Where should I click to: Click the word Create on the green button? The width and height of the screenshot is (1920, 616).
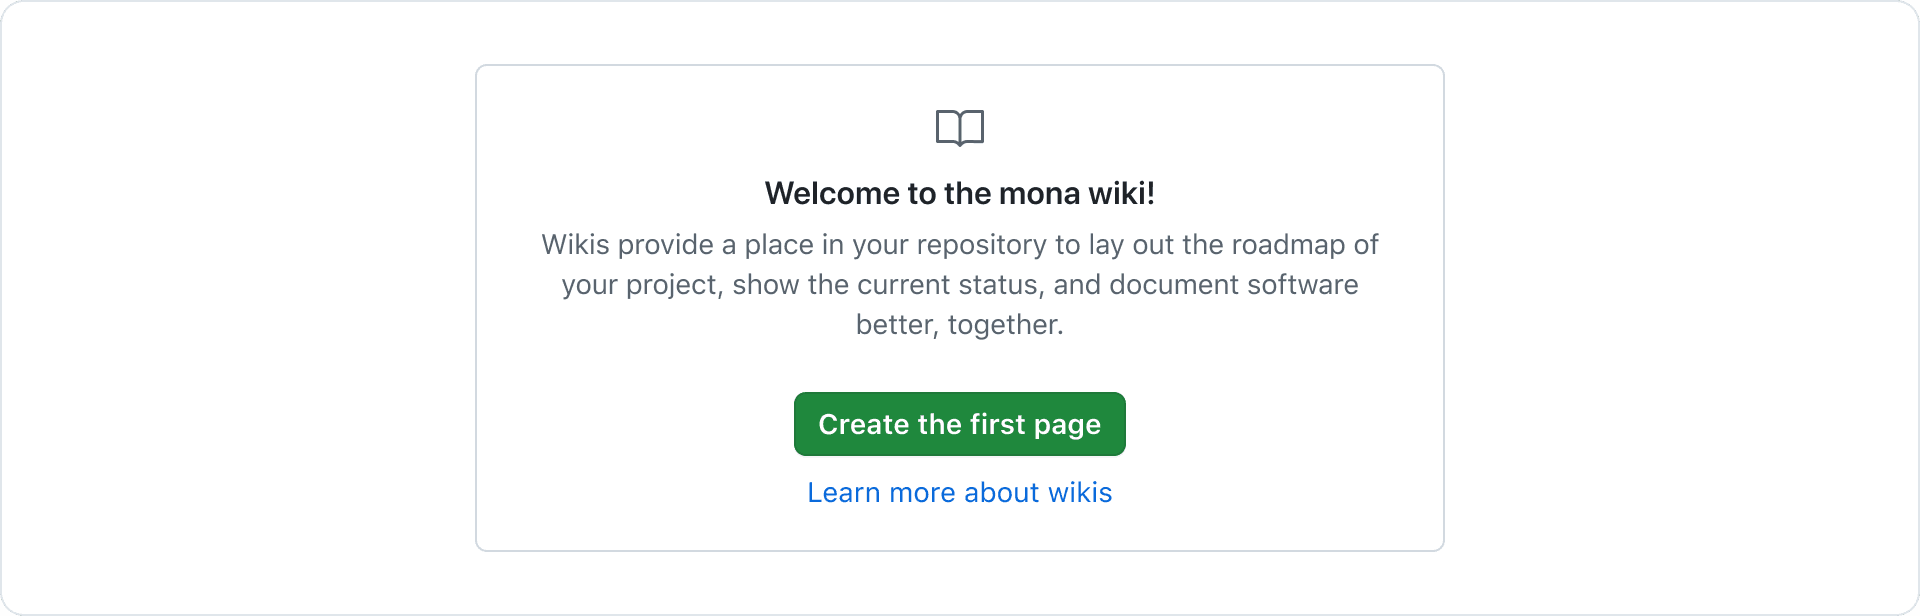(x=864, y=424)
